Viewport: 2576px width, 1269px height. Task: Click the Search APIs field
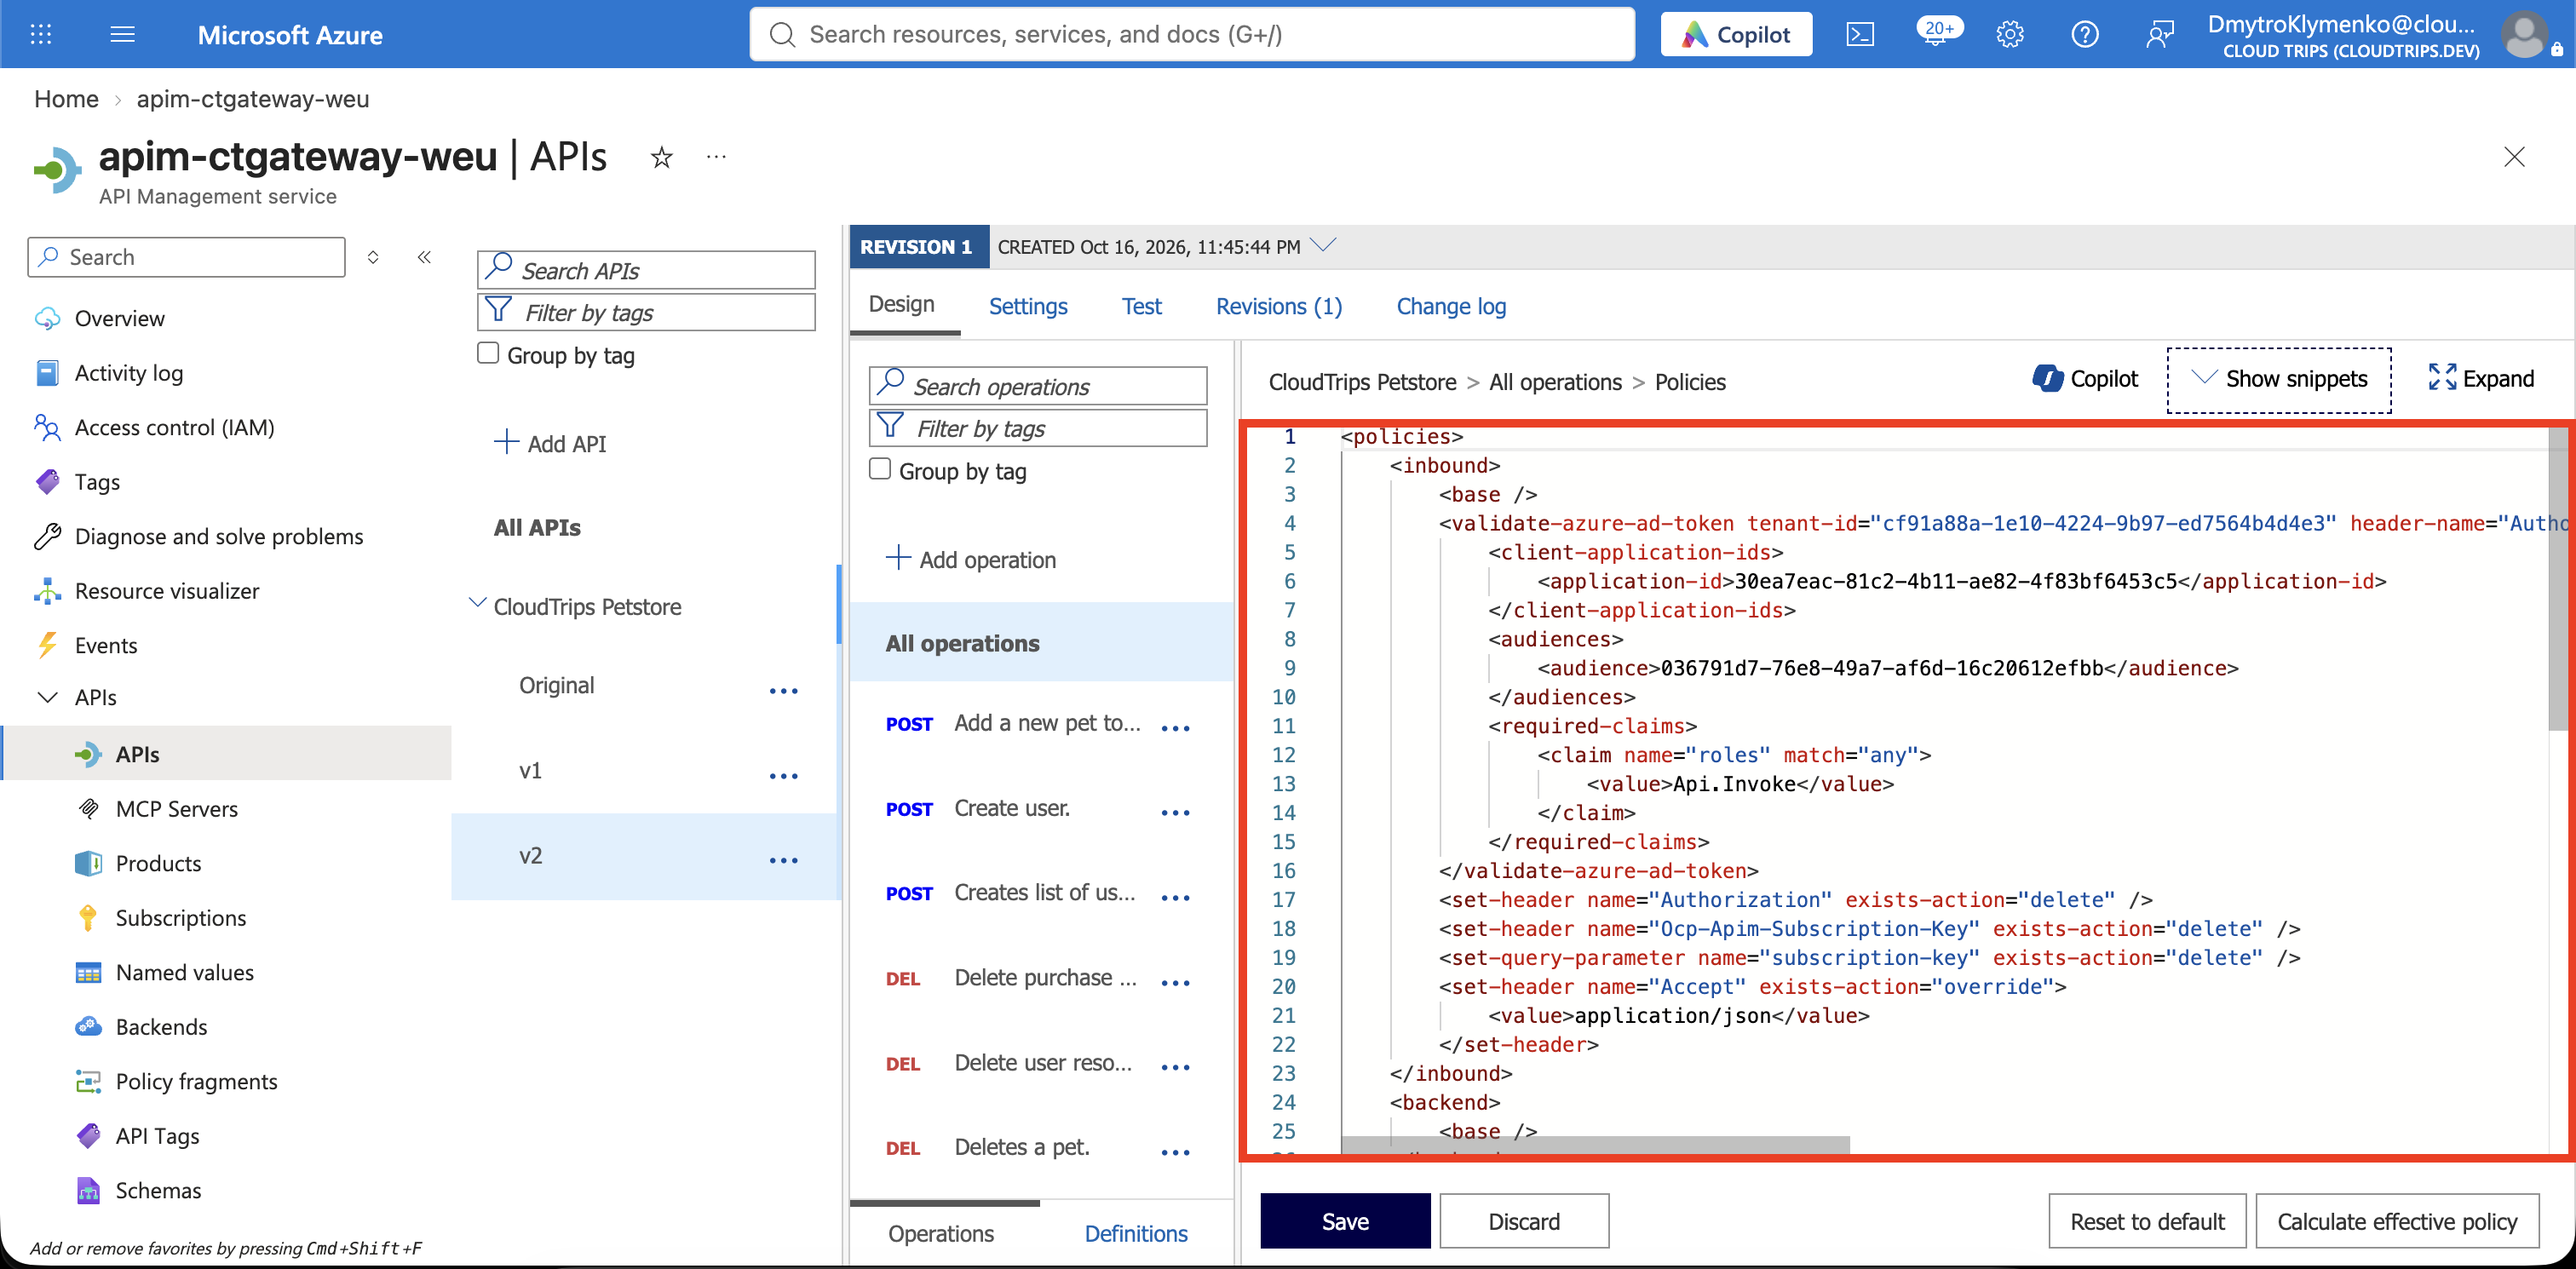(646, 270)
